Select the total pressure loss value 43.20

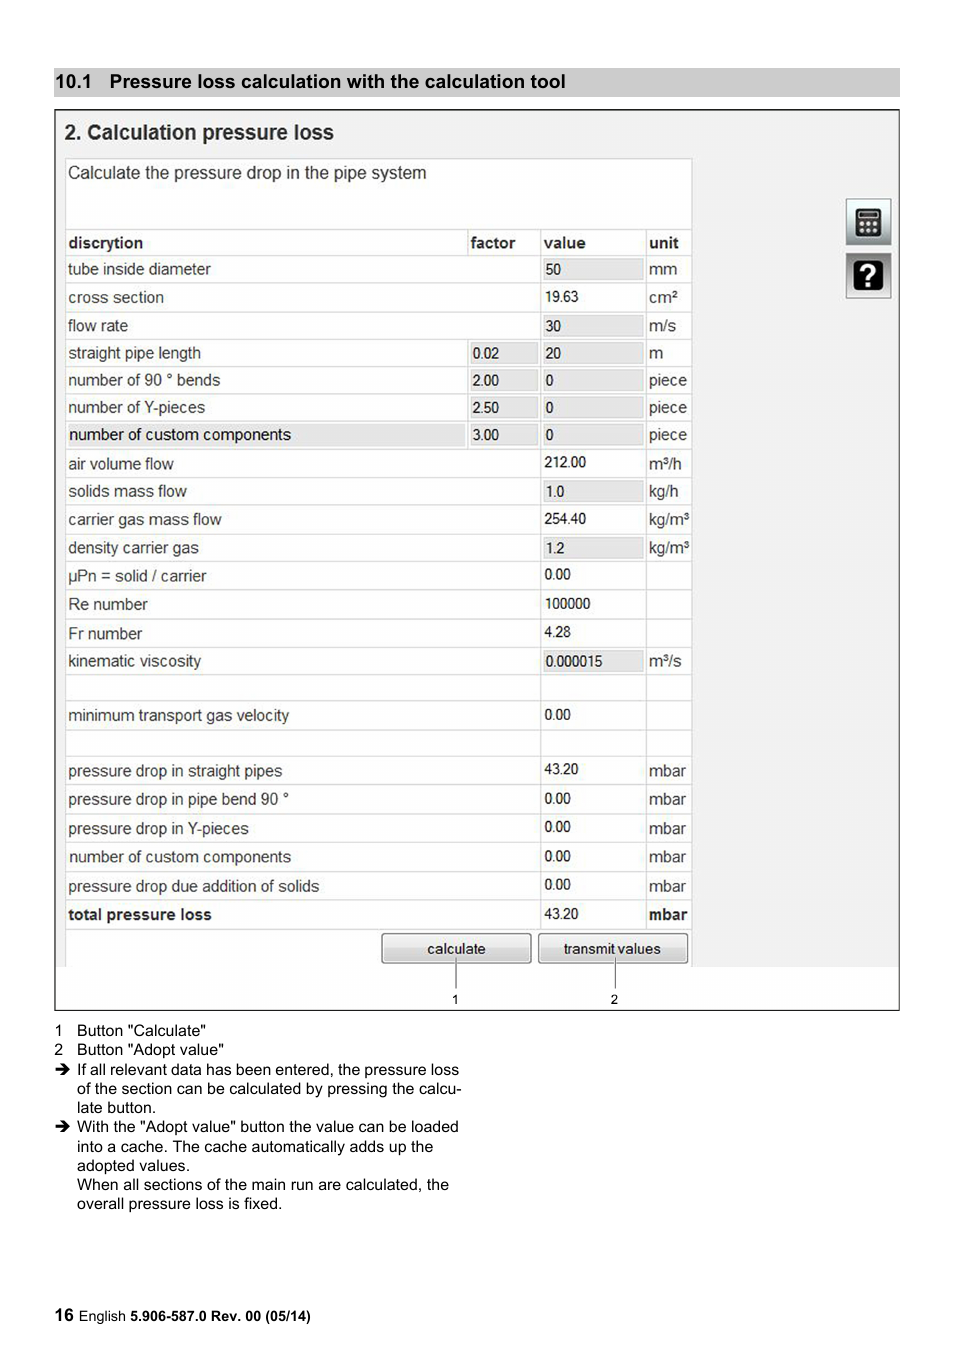click(561, 914)
